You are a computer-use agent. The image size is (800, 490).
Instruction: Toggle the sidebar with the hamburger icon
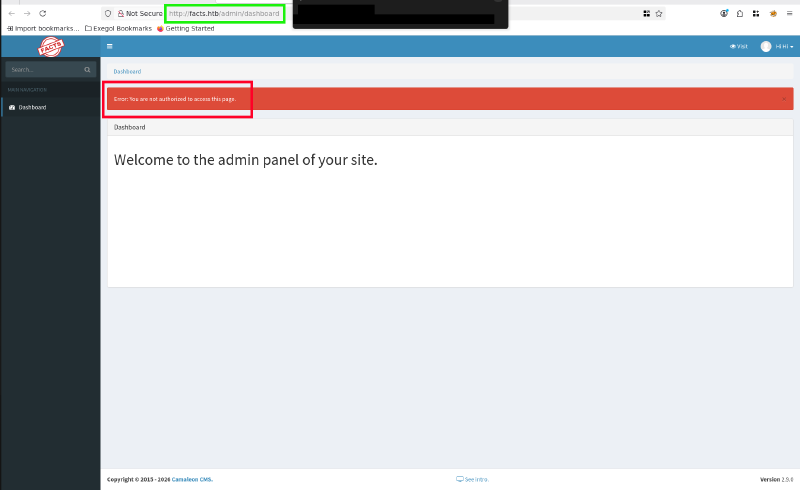109,47
